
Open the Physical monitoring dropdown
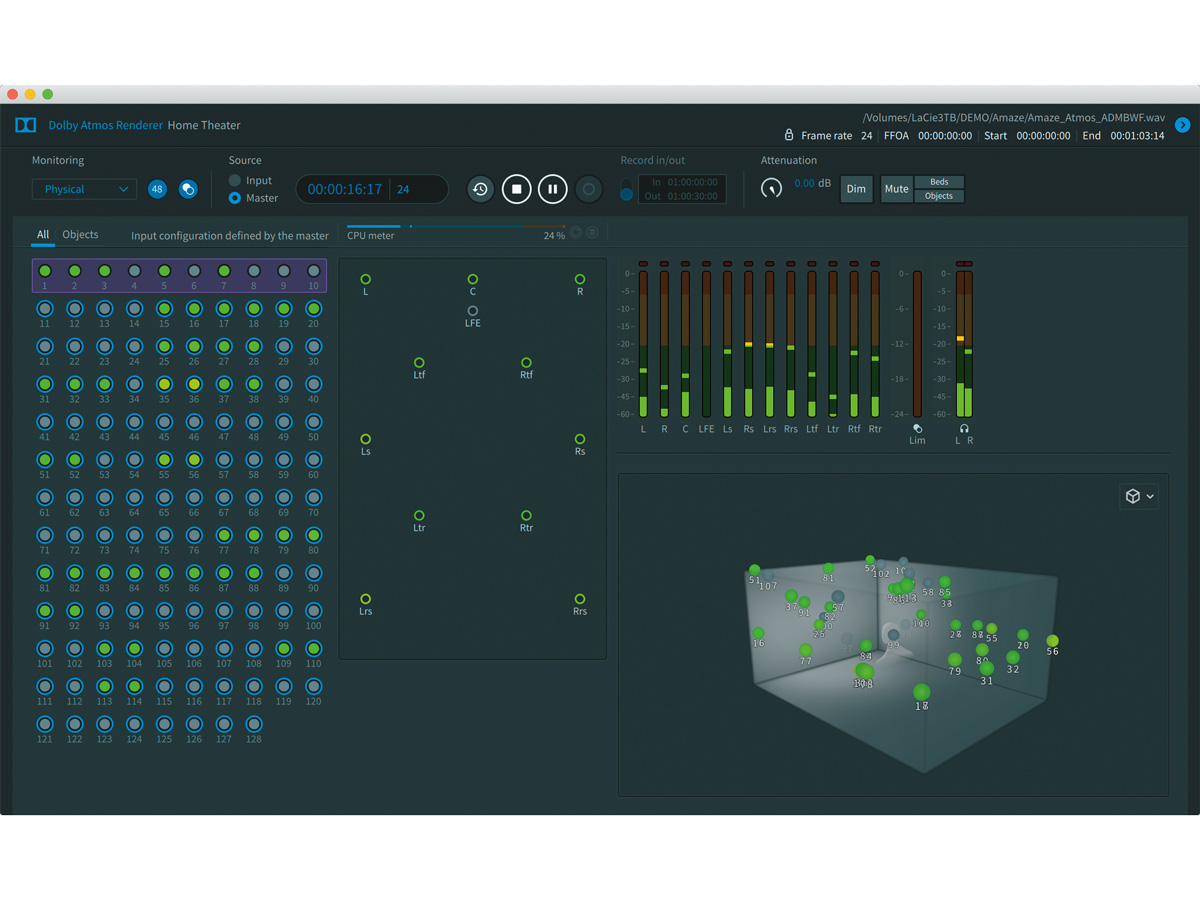[84, 189]
